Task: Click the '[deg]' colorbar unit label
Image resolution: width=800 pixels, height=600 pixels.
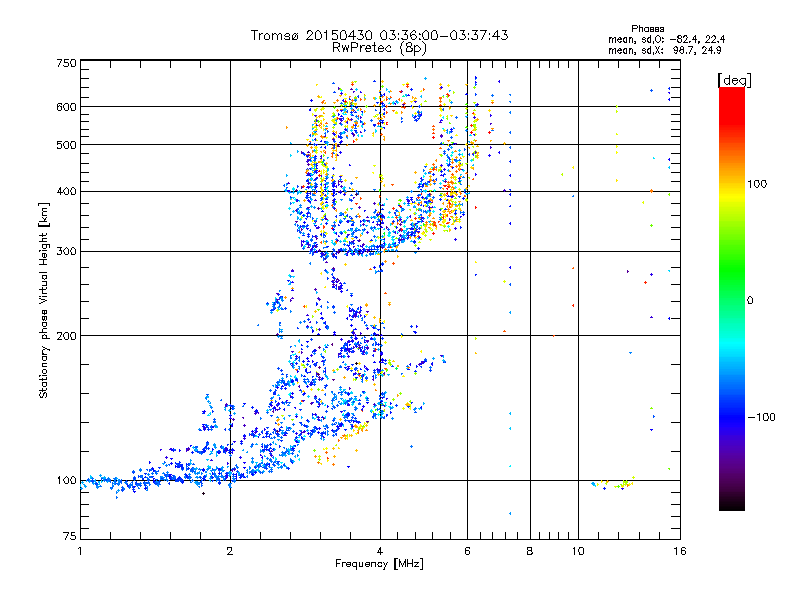Action: tap(734, 80)
